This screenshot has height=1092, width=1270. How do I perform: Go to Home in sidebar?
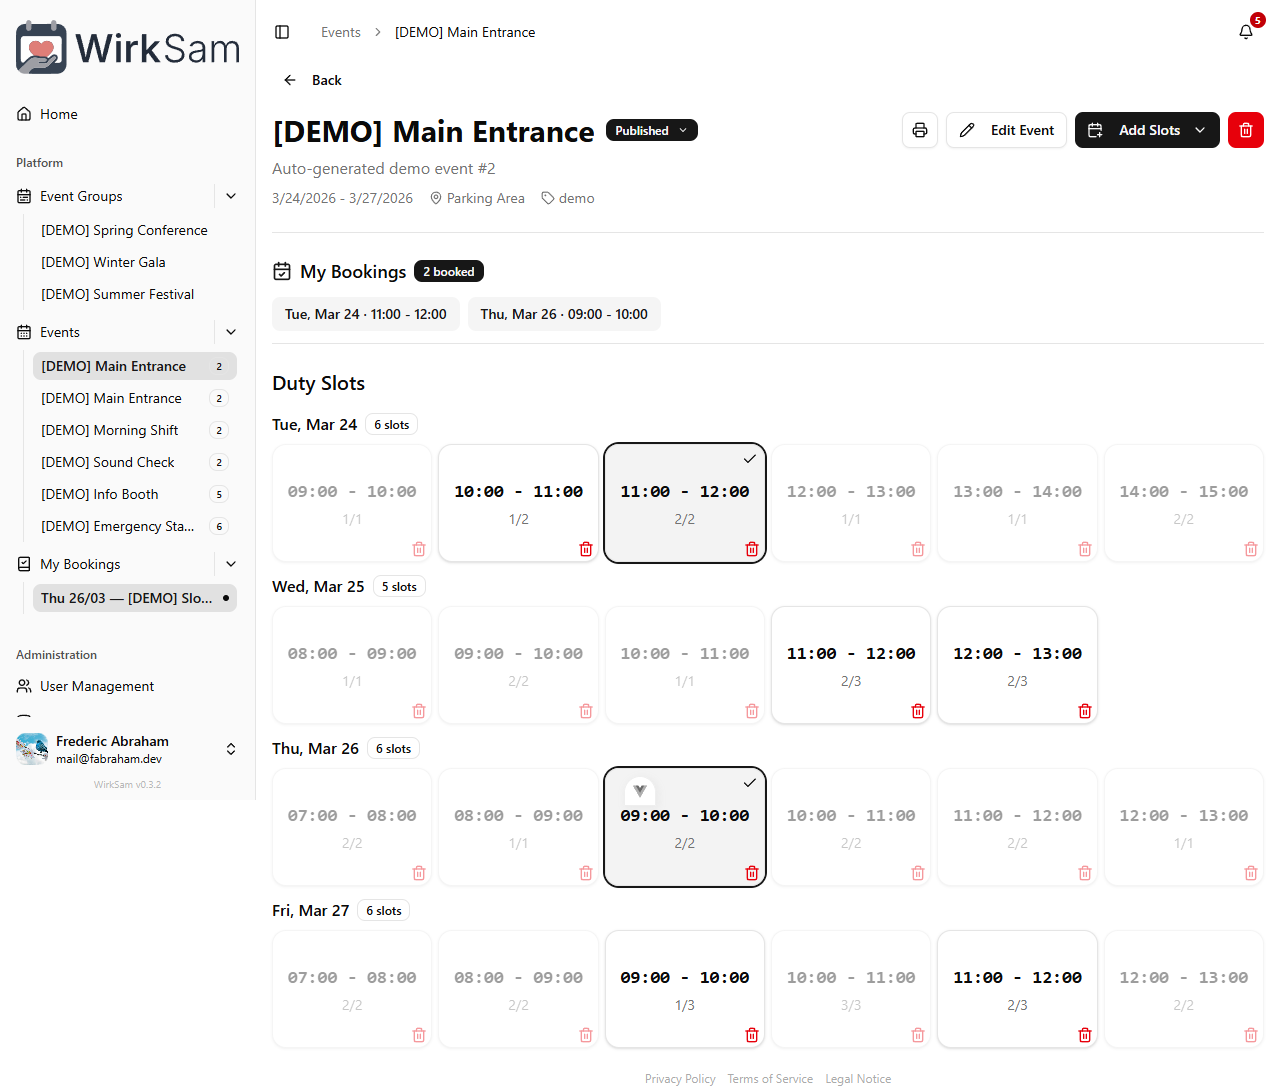127,114
